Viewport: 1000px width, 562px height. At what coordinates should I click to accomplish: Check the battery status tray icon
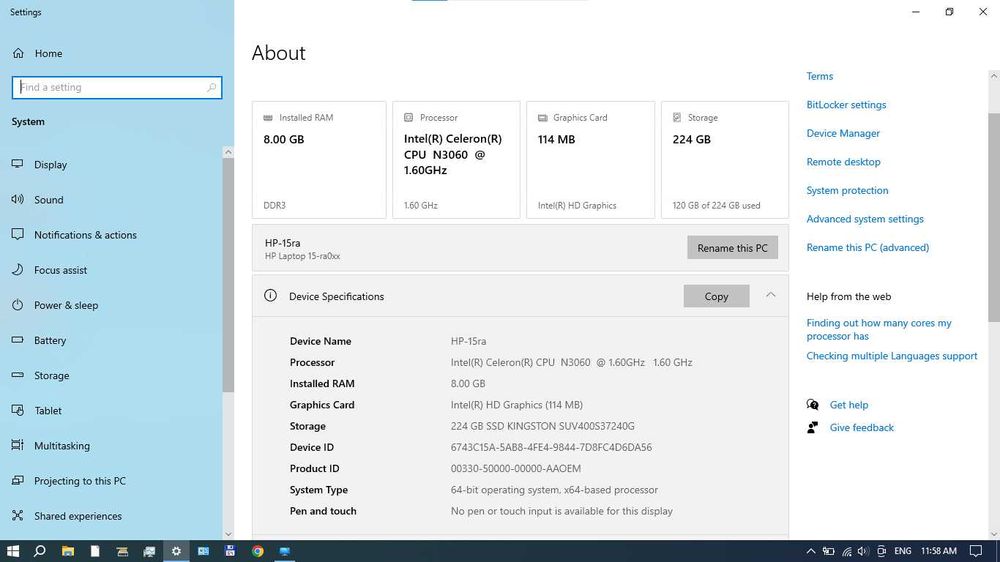pyautogui.click(x=828, y=551)
